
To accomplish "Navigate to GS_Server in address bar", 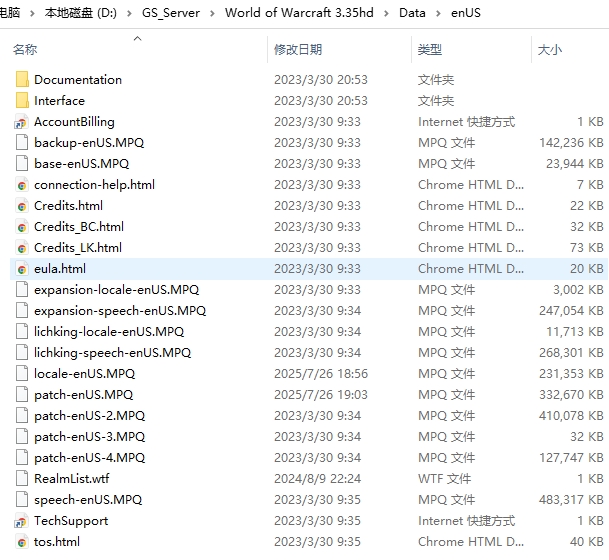I will pos(171,13).
